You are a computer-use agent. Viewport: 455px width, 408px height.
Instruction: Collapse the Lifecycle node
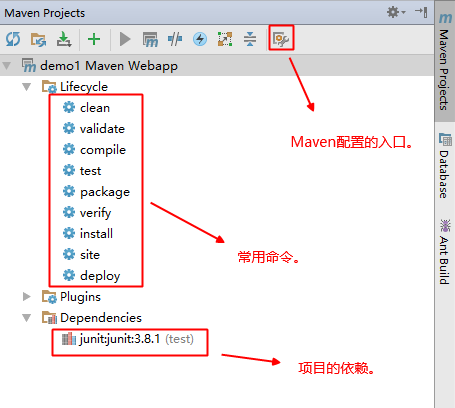pos(27,87)
